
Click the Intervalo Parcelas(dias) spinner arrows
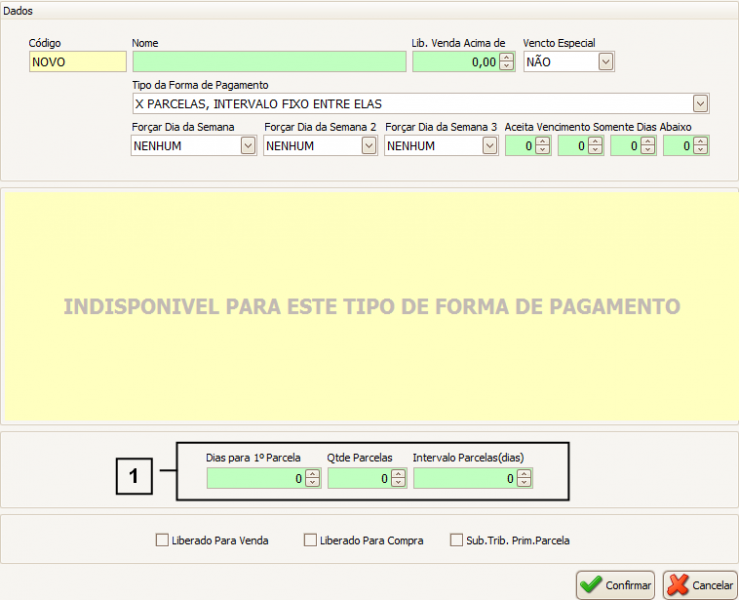point(525,479)
